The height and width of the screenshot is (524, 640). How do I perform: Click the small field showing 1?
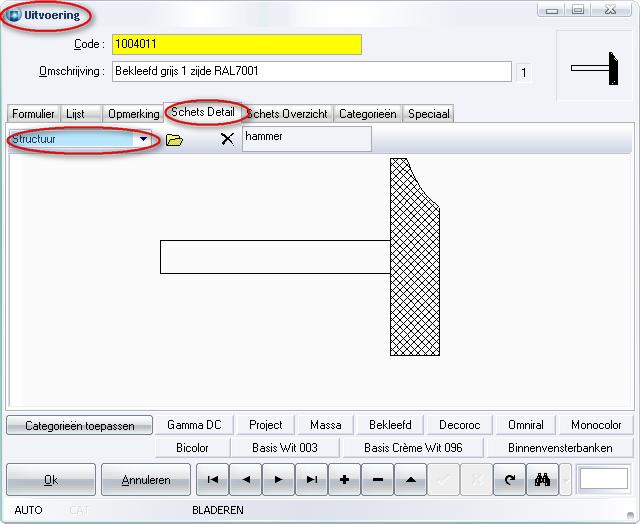(524, 73)
